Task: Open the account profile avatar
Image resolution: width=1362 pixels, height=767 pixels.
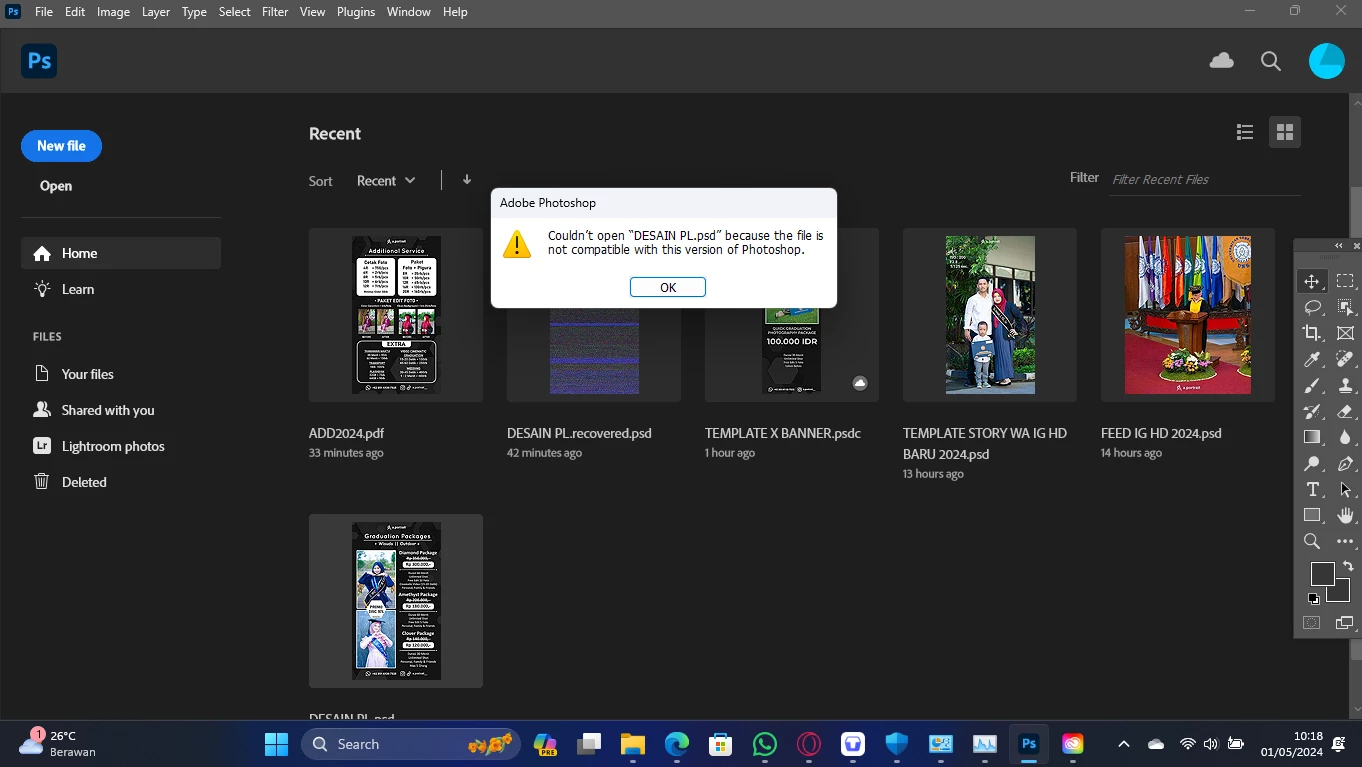Action: pyautogui.click(x=1327, y=61)
